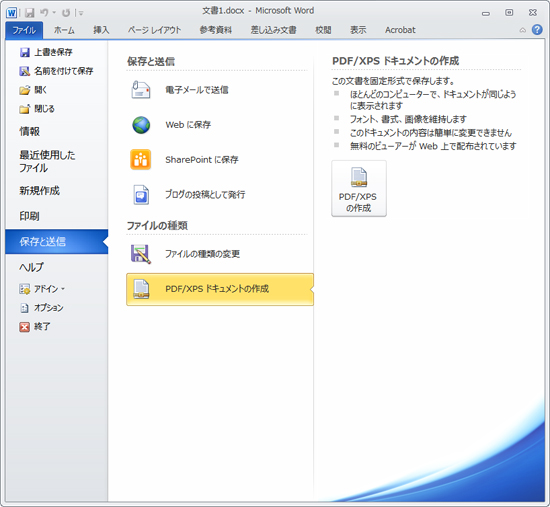Open the Customize Quick Access Toolbar dropdown
This screenshot has width=550, height=507.
point(81,13)
